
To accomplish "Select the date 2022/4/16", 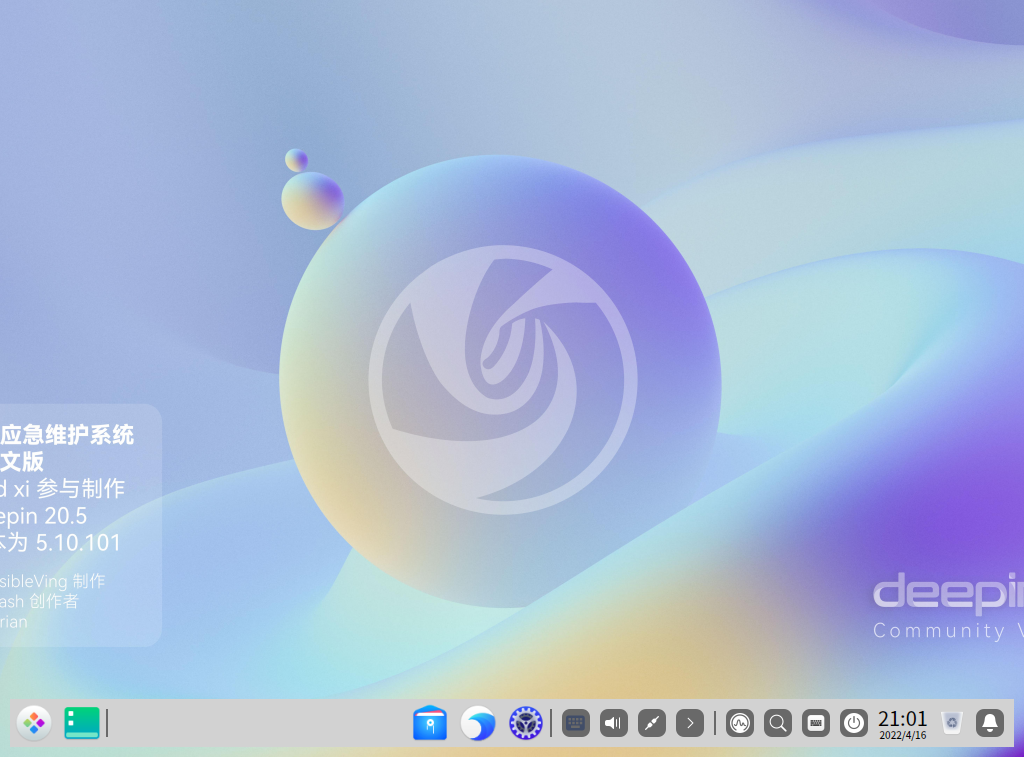I will [902, 734].
